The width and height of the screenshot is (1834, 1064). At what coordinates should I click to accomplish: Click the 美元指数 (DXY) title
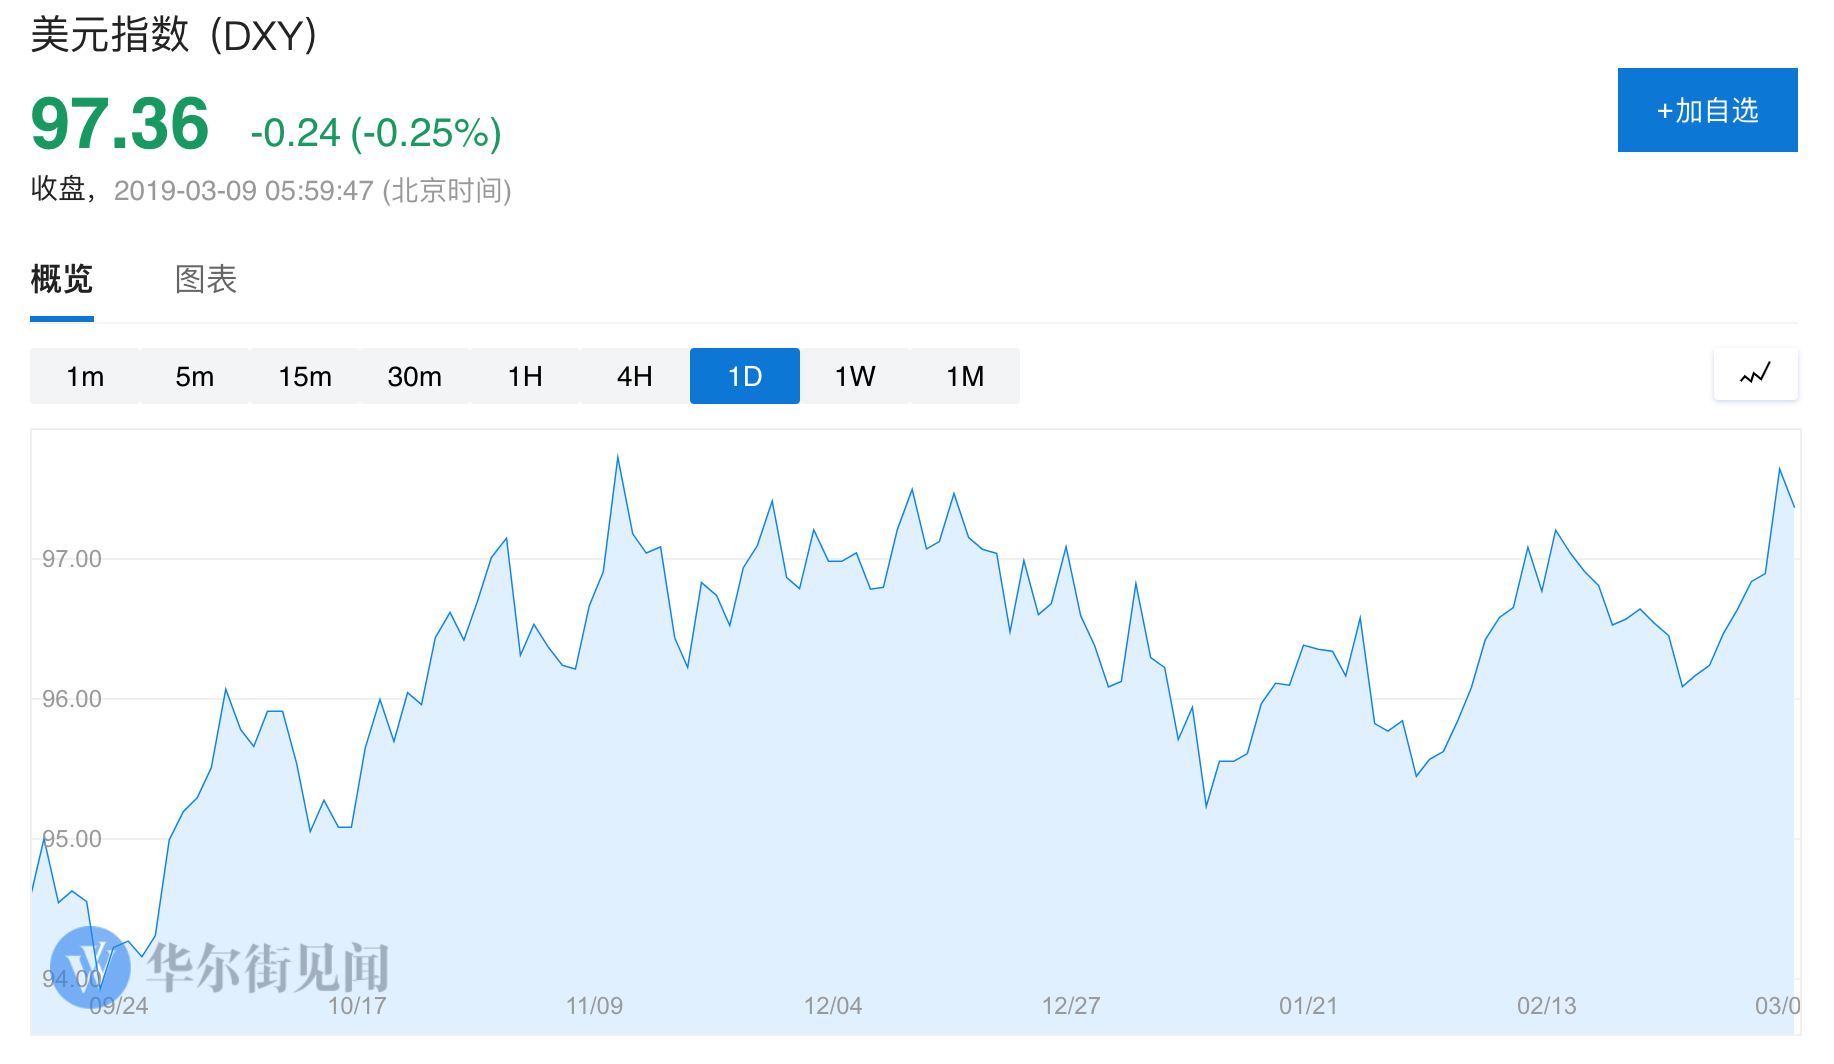[x=174, y=36]
